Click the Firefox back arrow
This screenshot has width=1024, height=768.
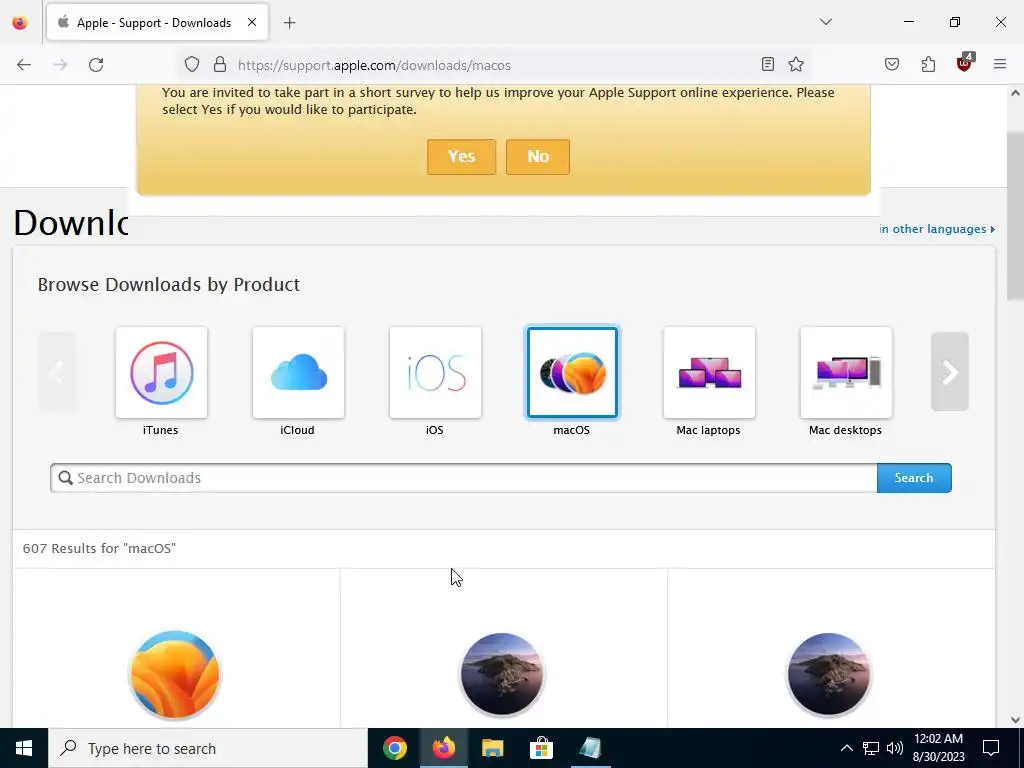[24, 65]
